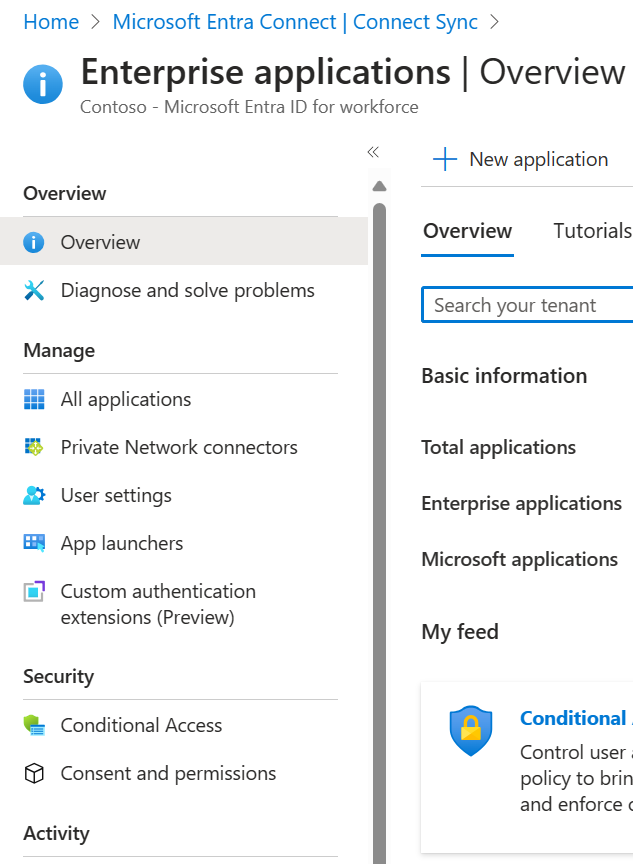Viewport: 633px width, 864px height.
Task: Open Microsoft Entra Connect breadcrumb link
Action: tap(296, 21)
